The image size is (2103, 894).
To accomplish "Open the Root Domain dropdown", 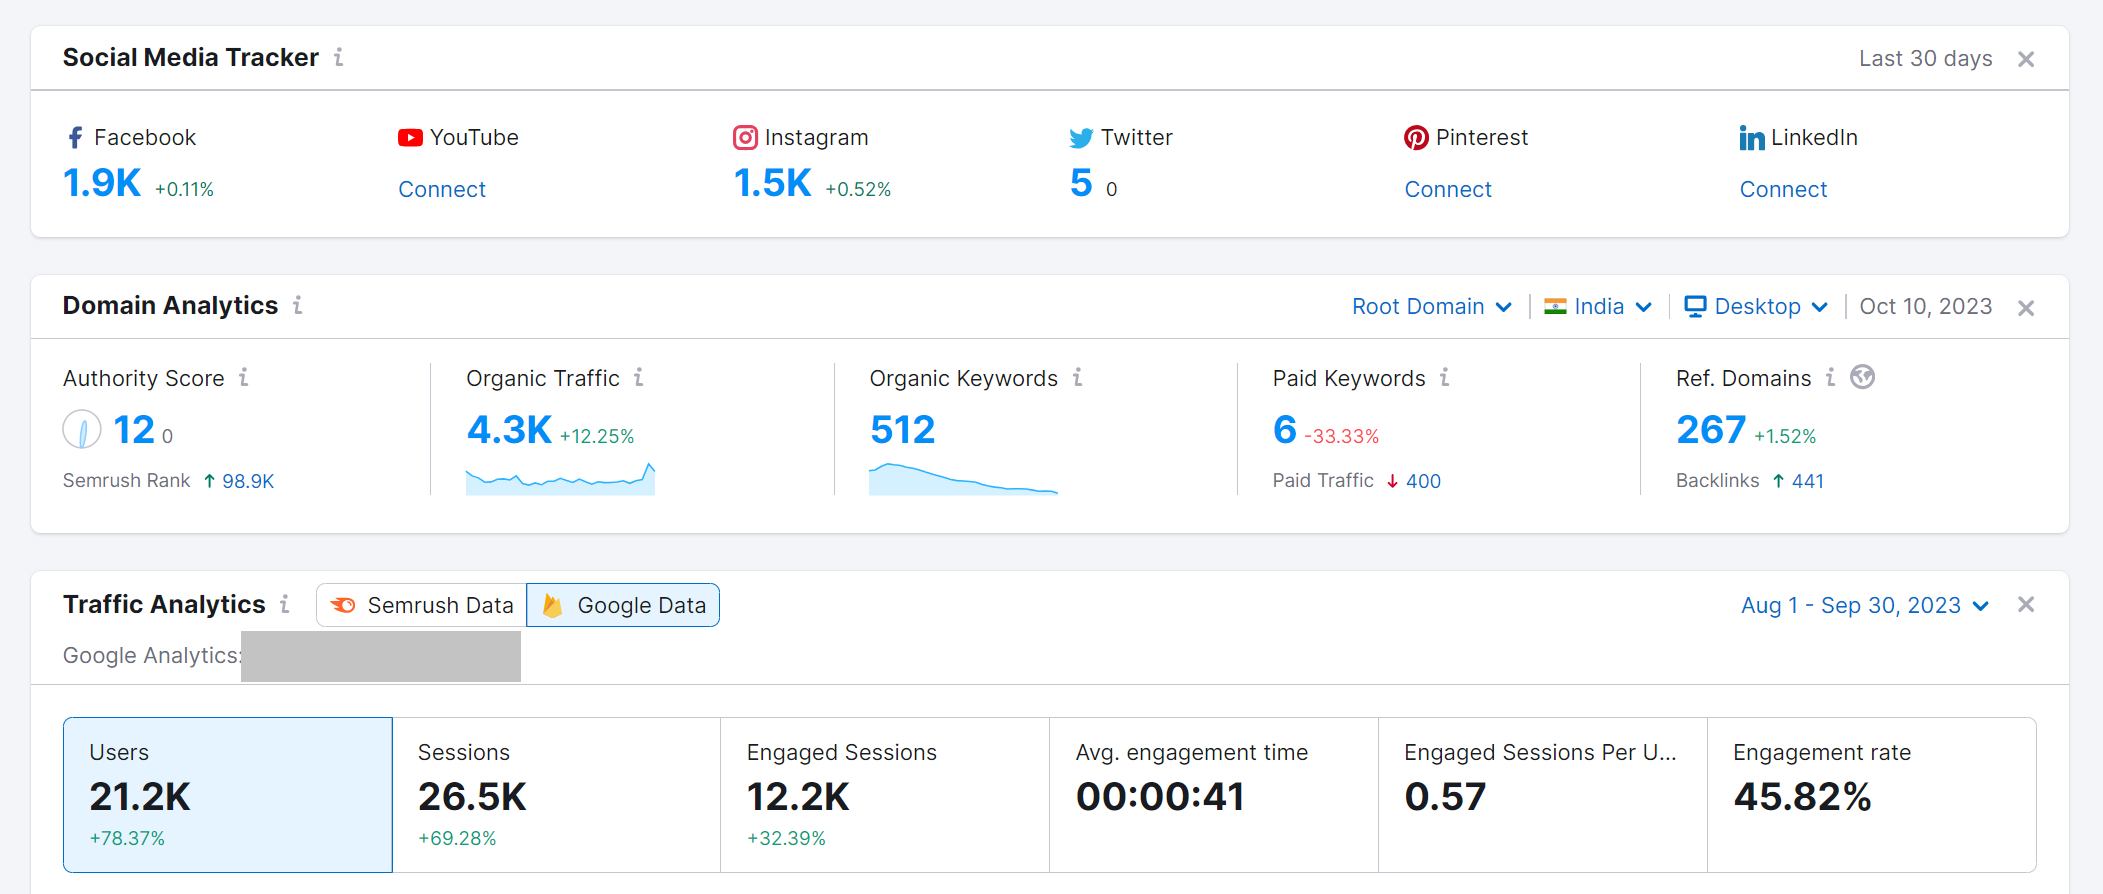I will [x=1431, y=307].
